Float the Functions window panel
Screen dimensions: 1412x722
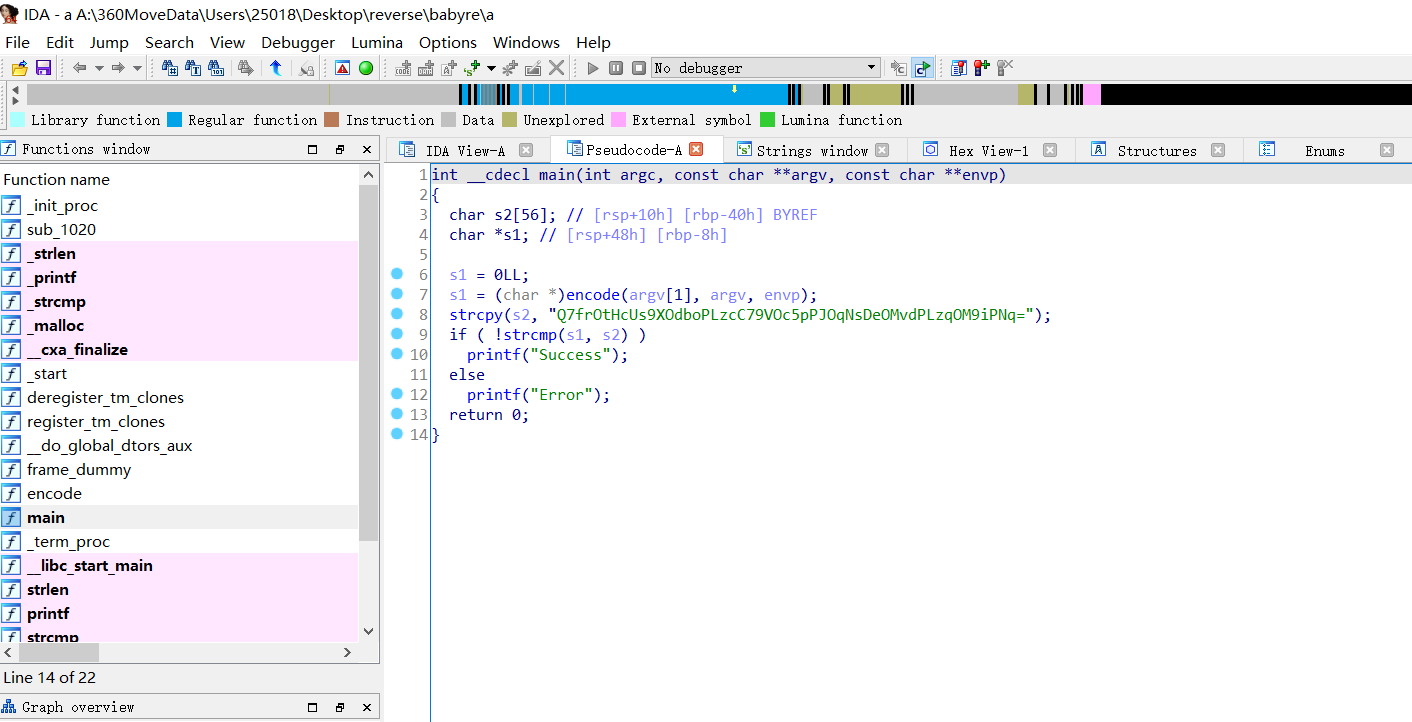pyautogui.click(x=340, y=149)
